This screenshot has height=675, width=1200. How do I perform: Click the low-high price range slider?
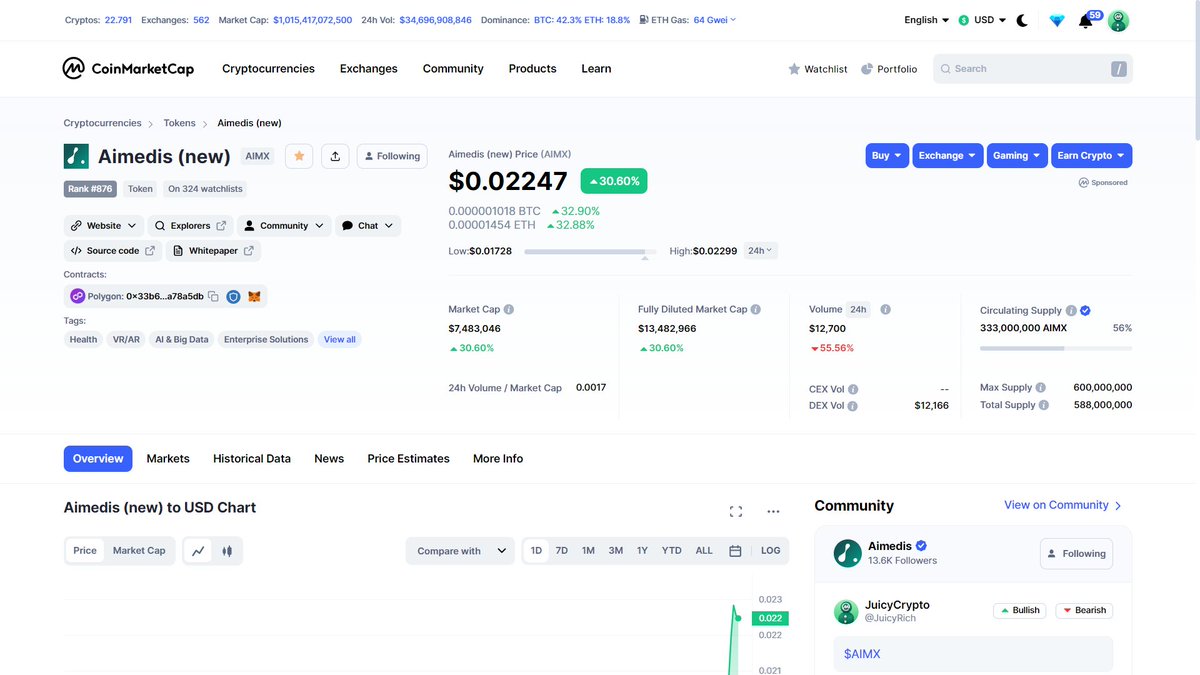pos(590,252)
